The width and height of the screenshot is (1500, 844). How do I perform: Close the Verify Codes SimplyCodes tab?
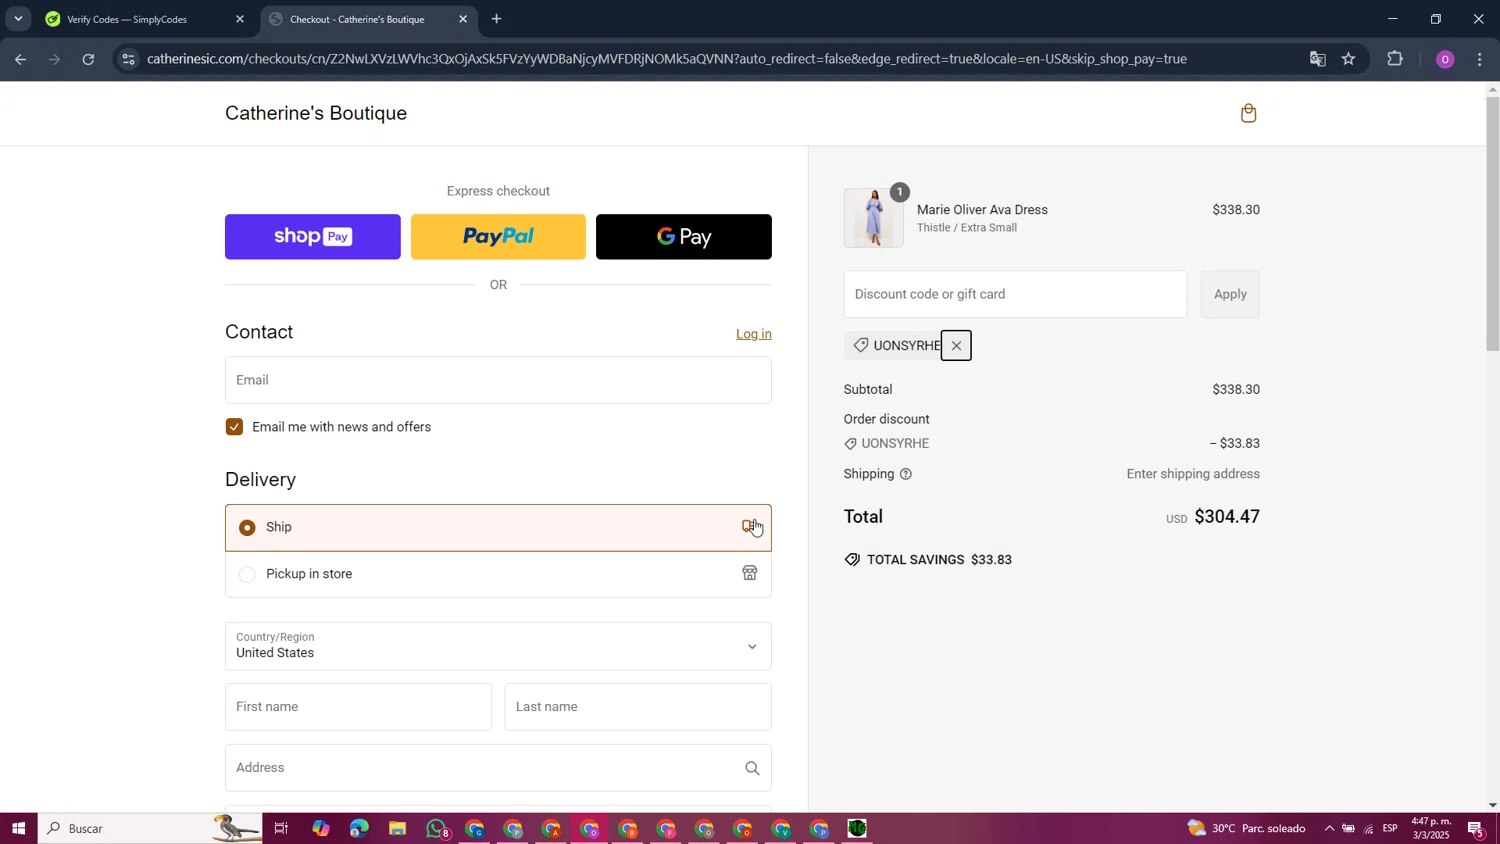(x=240, y=19)
